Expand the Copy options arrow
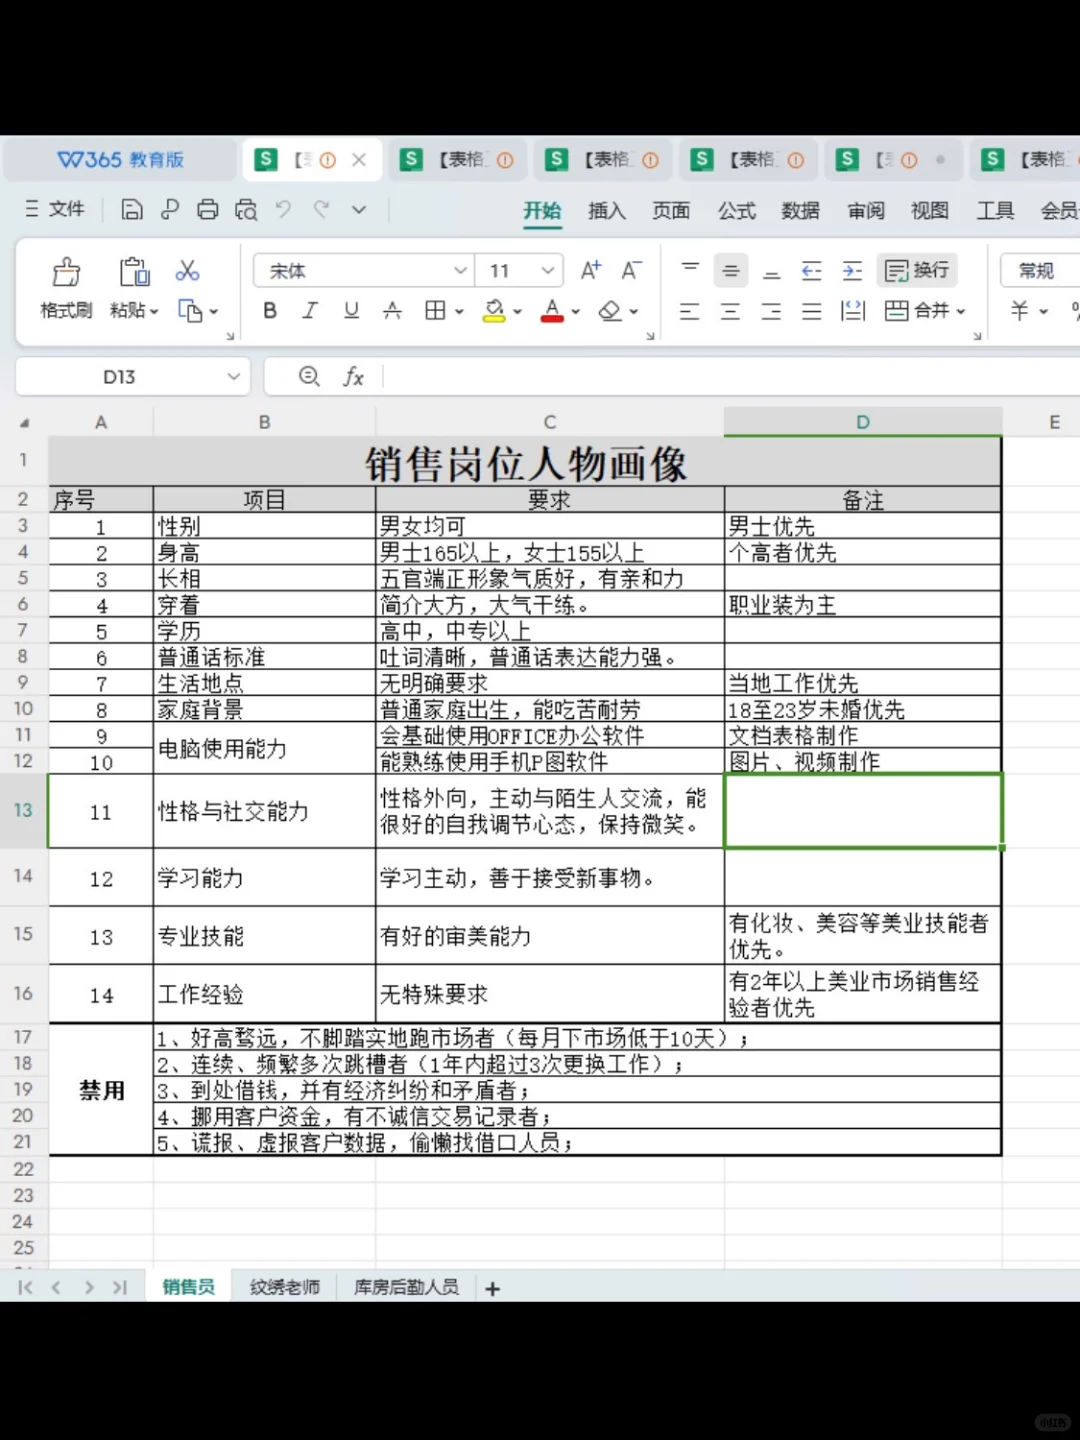The height and width of the screenshot is (1440, 1080). (x=214, y=312)
